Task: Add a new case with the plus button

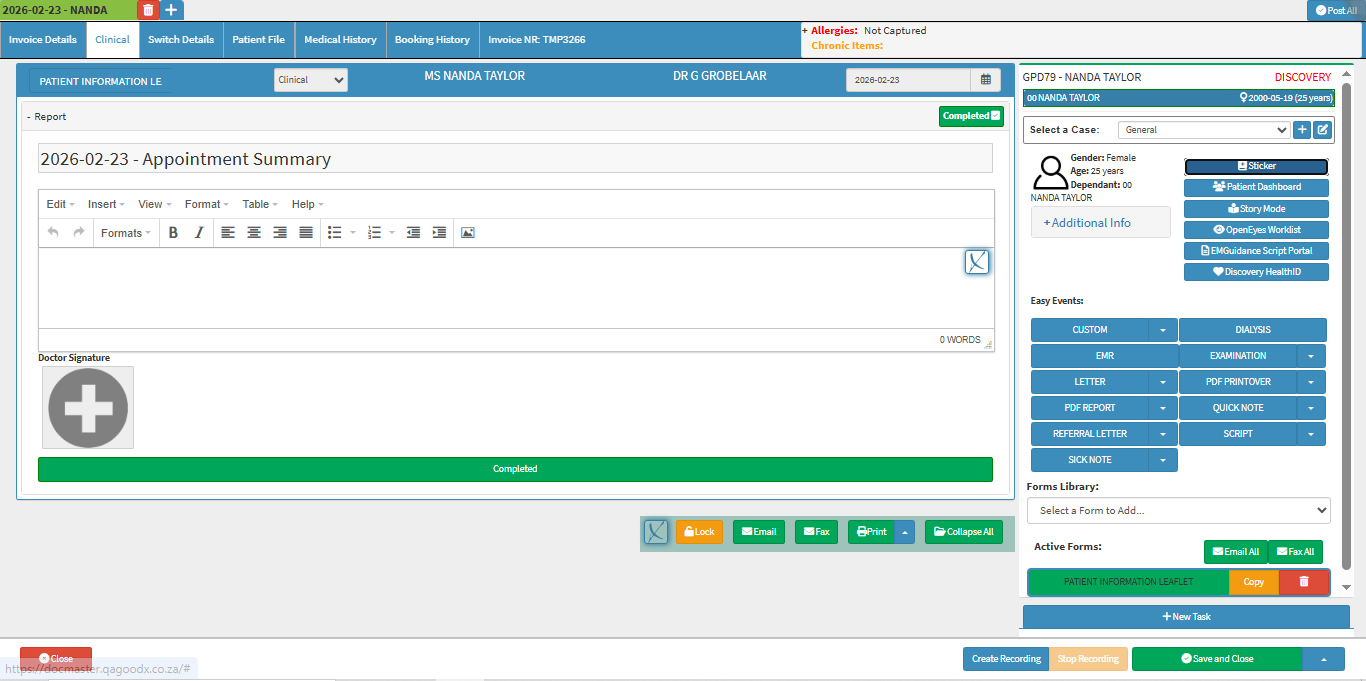Action: 1301,129
